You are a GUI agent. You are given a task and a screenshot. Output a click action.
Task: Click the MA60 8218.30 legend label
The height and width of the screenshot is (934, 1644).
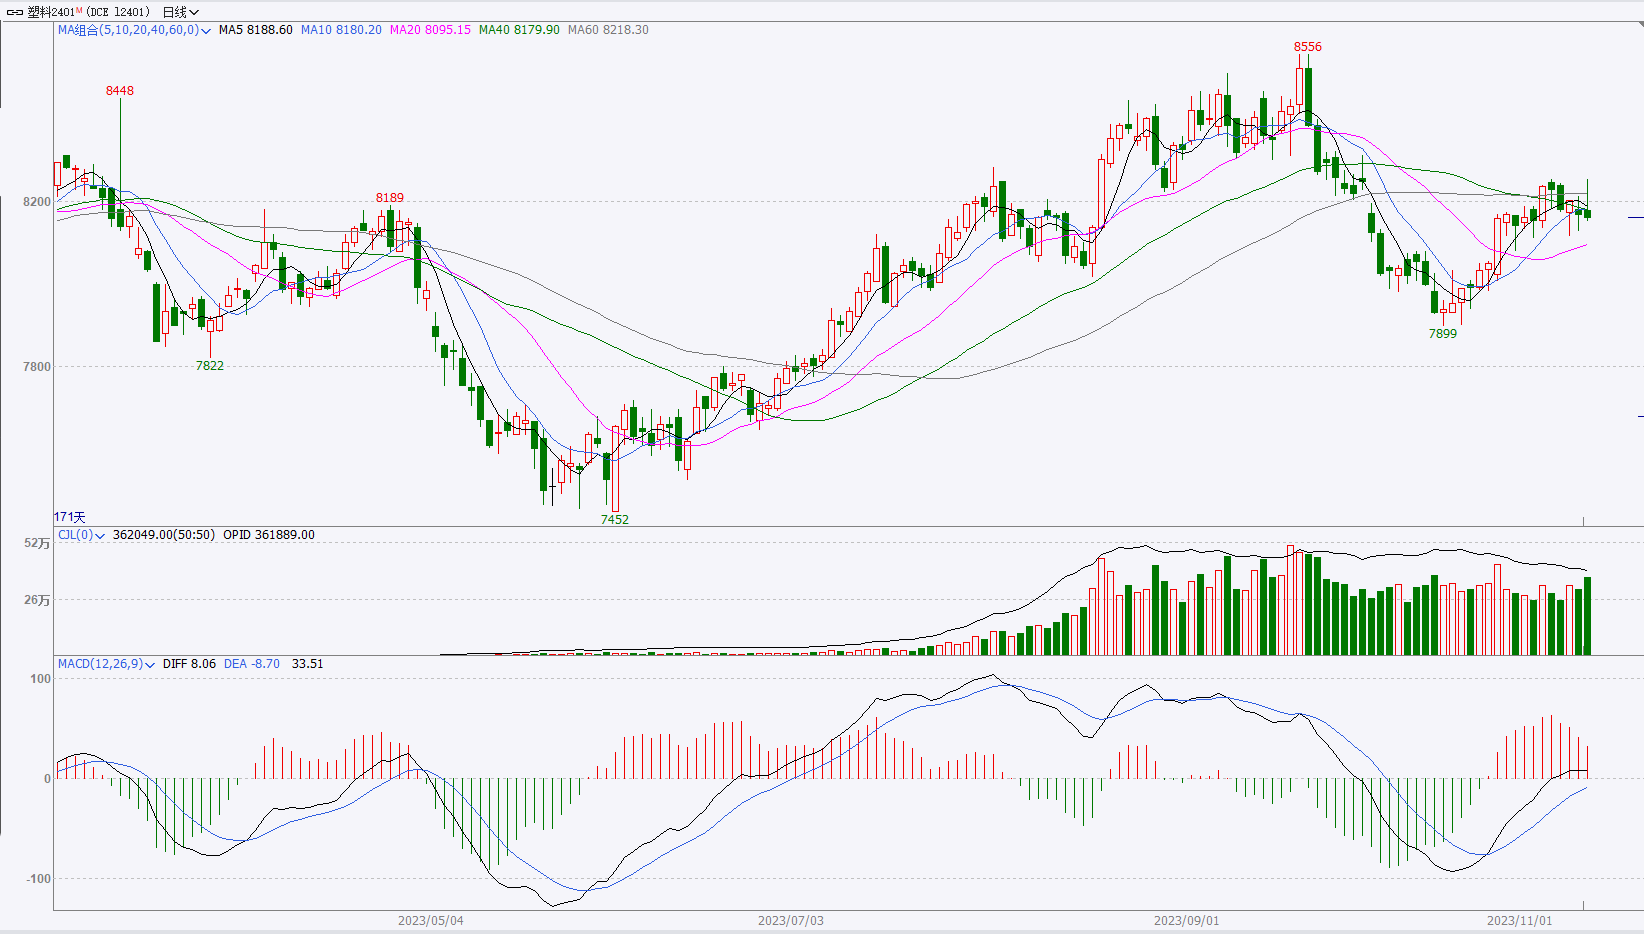tap(608, 30)
